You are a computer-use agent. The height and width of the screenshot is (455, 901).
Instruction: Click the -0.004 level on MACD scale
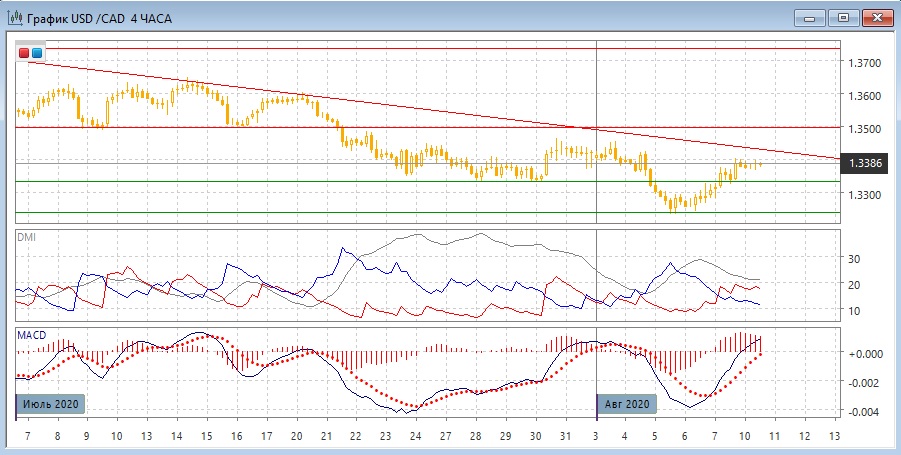coord(862,412)
